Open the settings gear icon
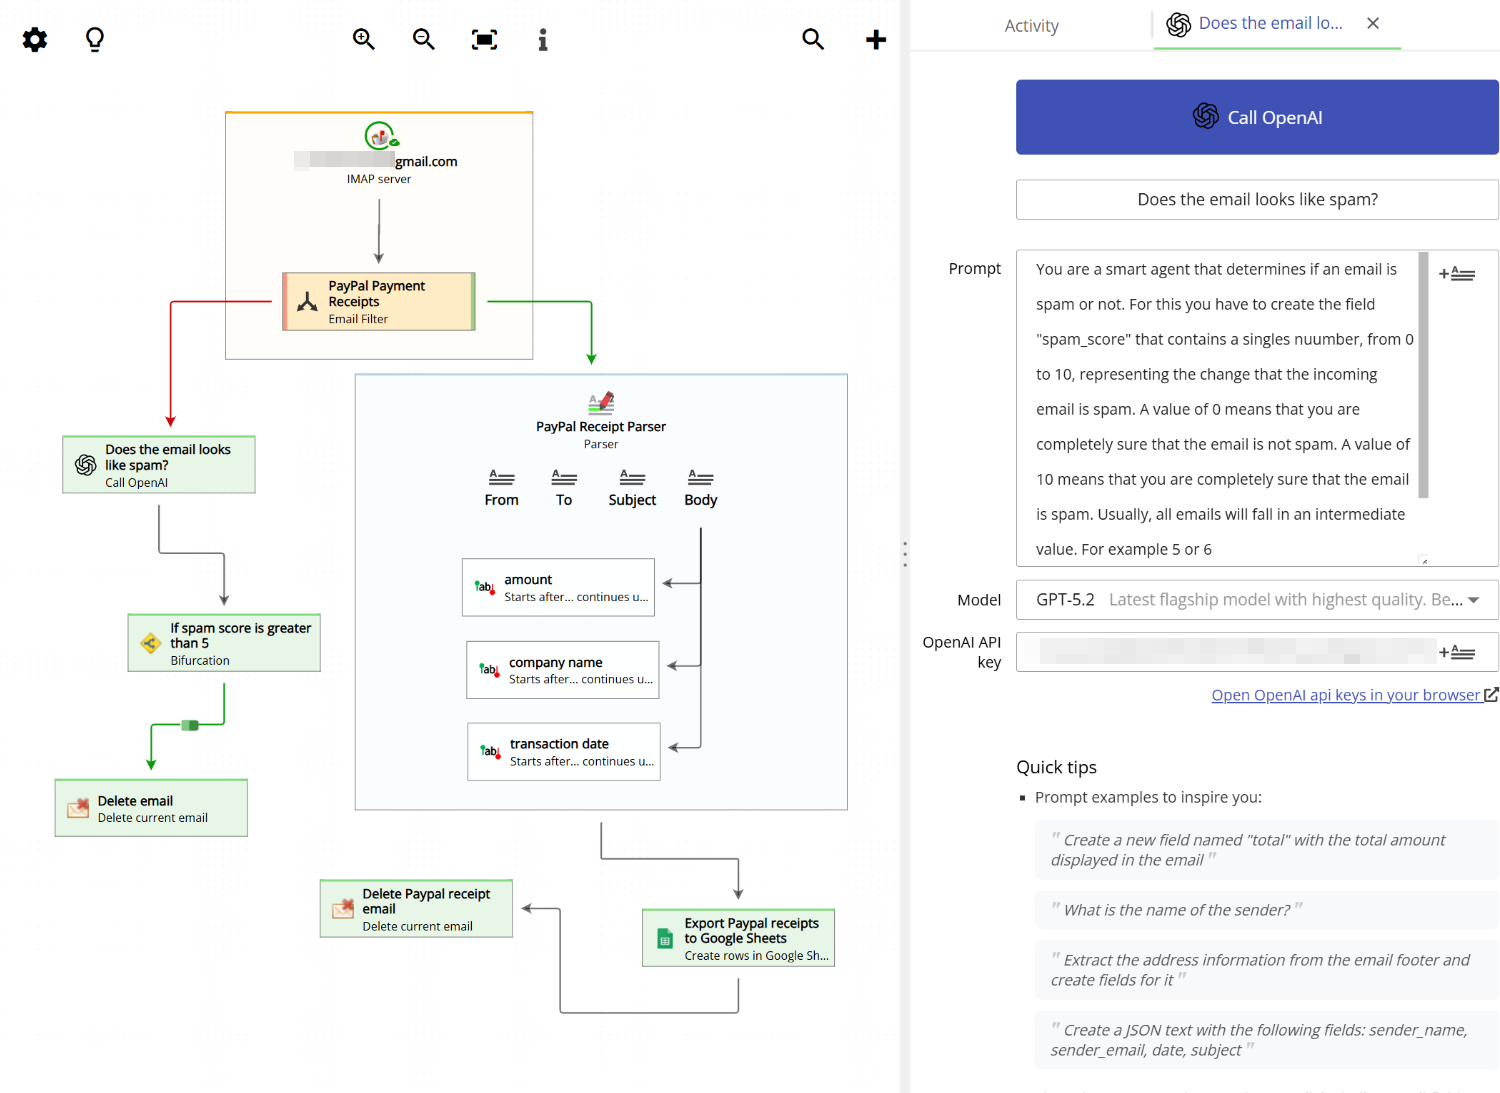The height and width of the screenshot is (1093, 1500). point(34,39)
